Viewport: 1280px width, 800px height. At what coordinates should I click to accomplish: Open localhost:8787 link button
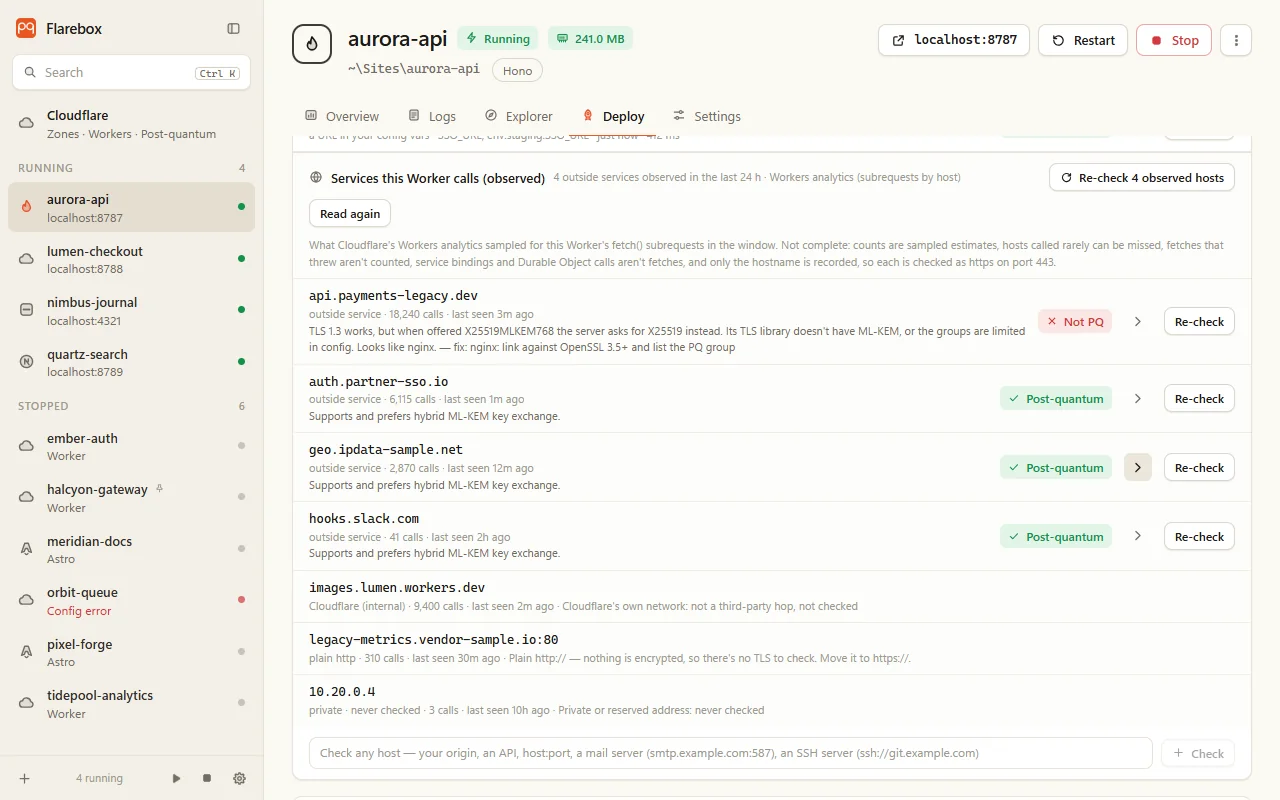click(x=954, y=40)
